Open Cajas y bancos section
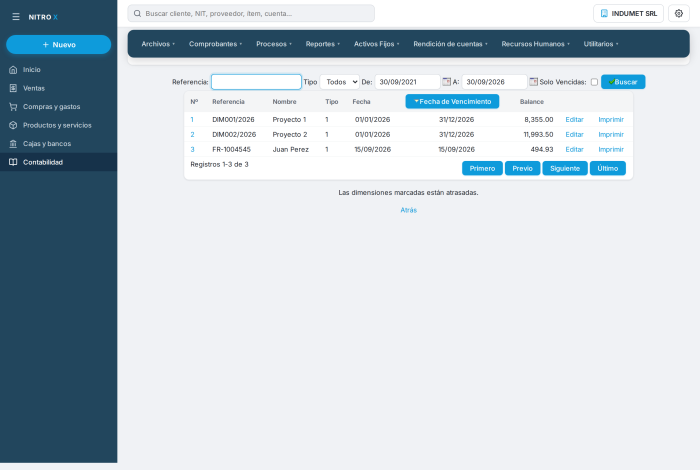700x470 pixels. (58, 144)
